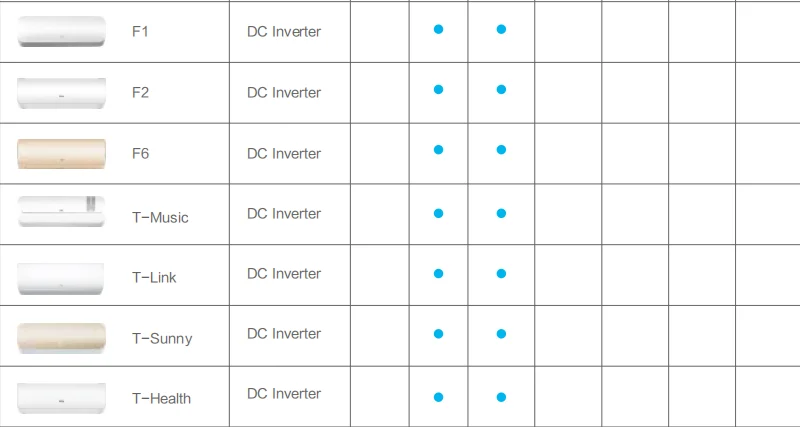Select DC Inverter cell in T-Link row
Viewport: 800px width, 427px height.
click(x=284, y=273)
